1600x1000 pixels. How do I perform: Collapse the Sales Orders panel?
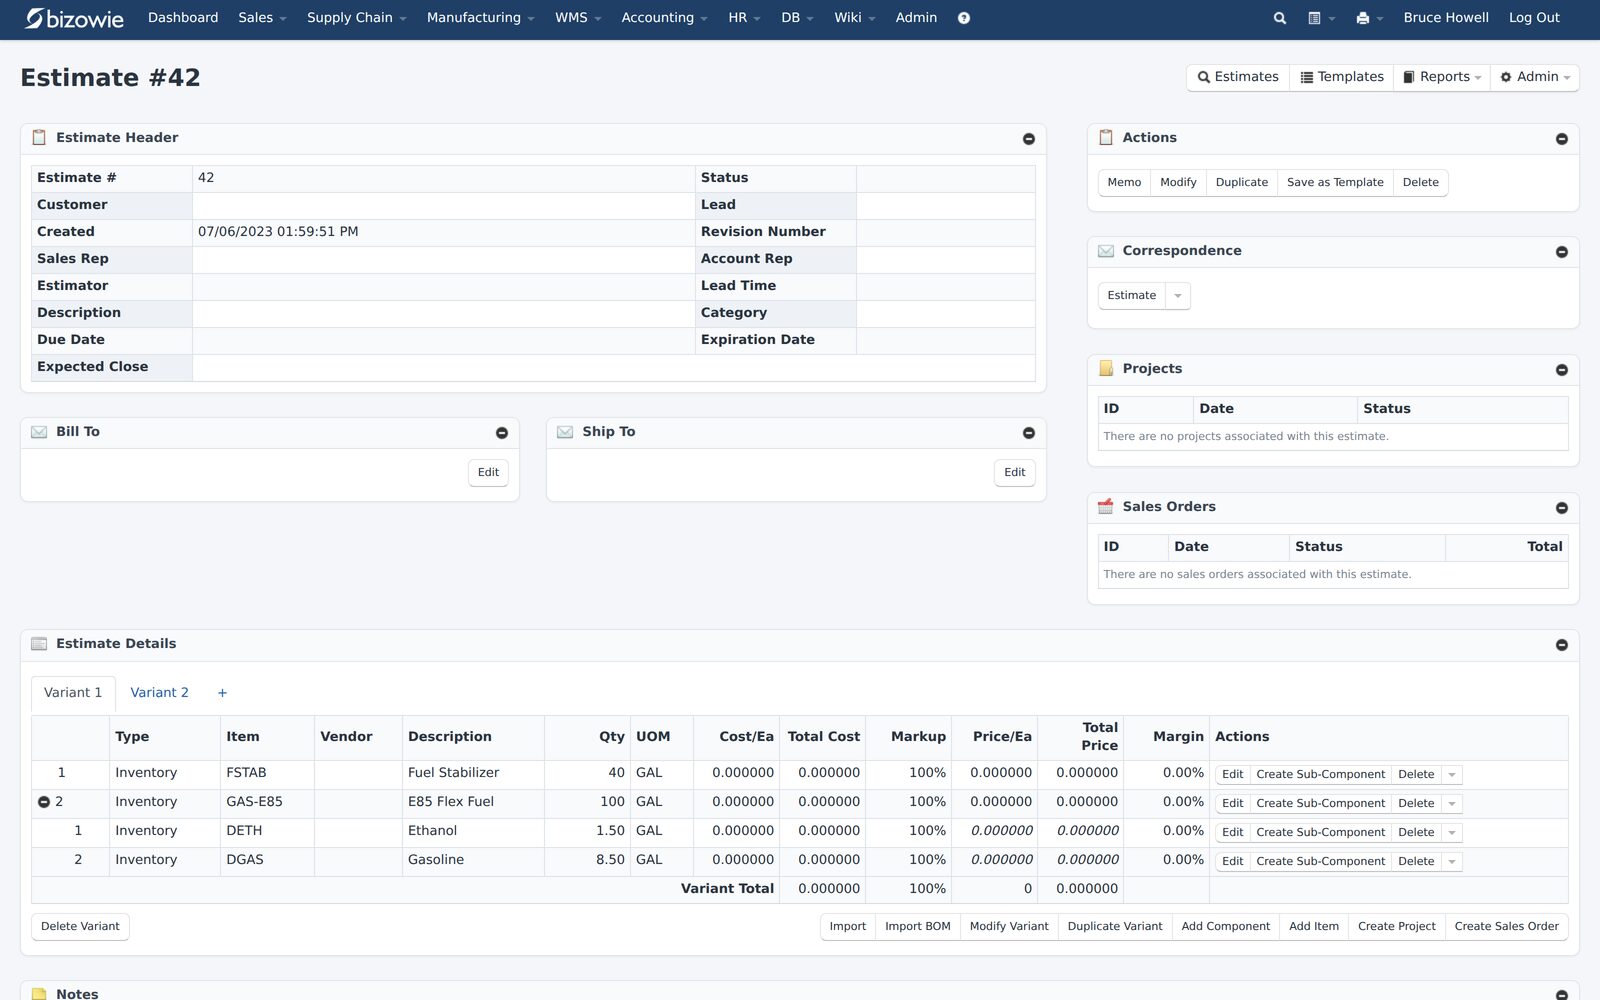pos(1562,508)
